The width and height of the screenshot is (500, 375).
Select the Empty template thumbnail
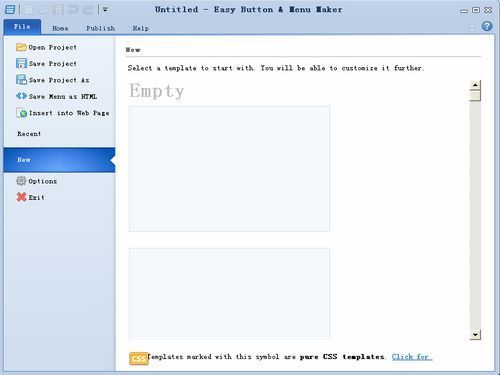229,168
